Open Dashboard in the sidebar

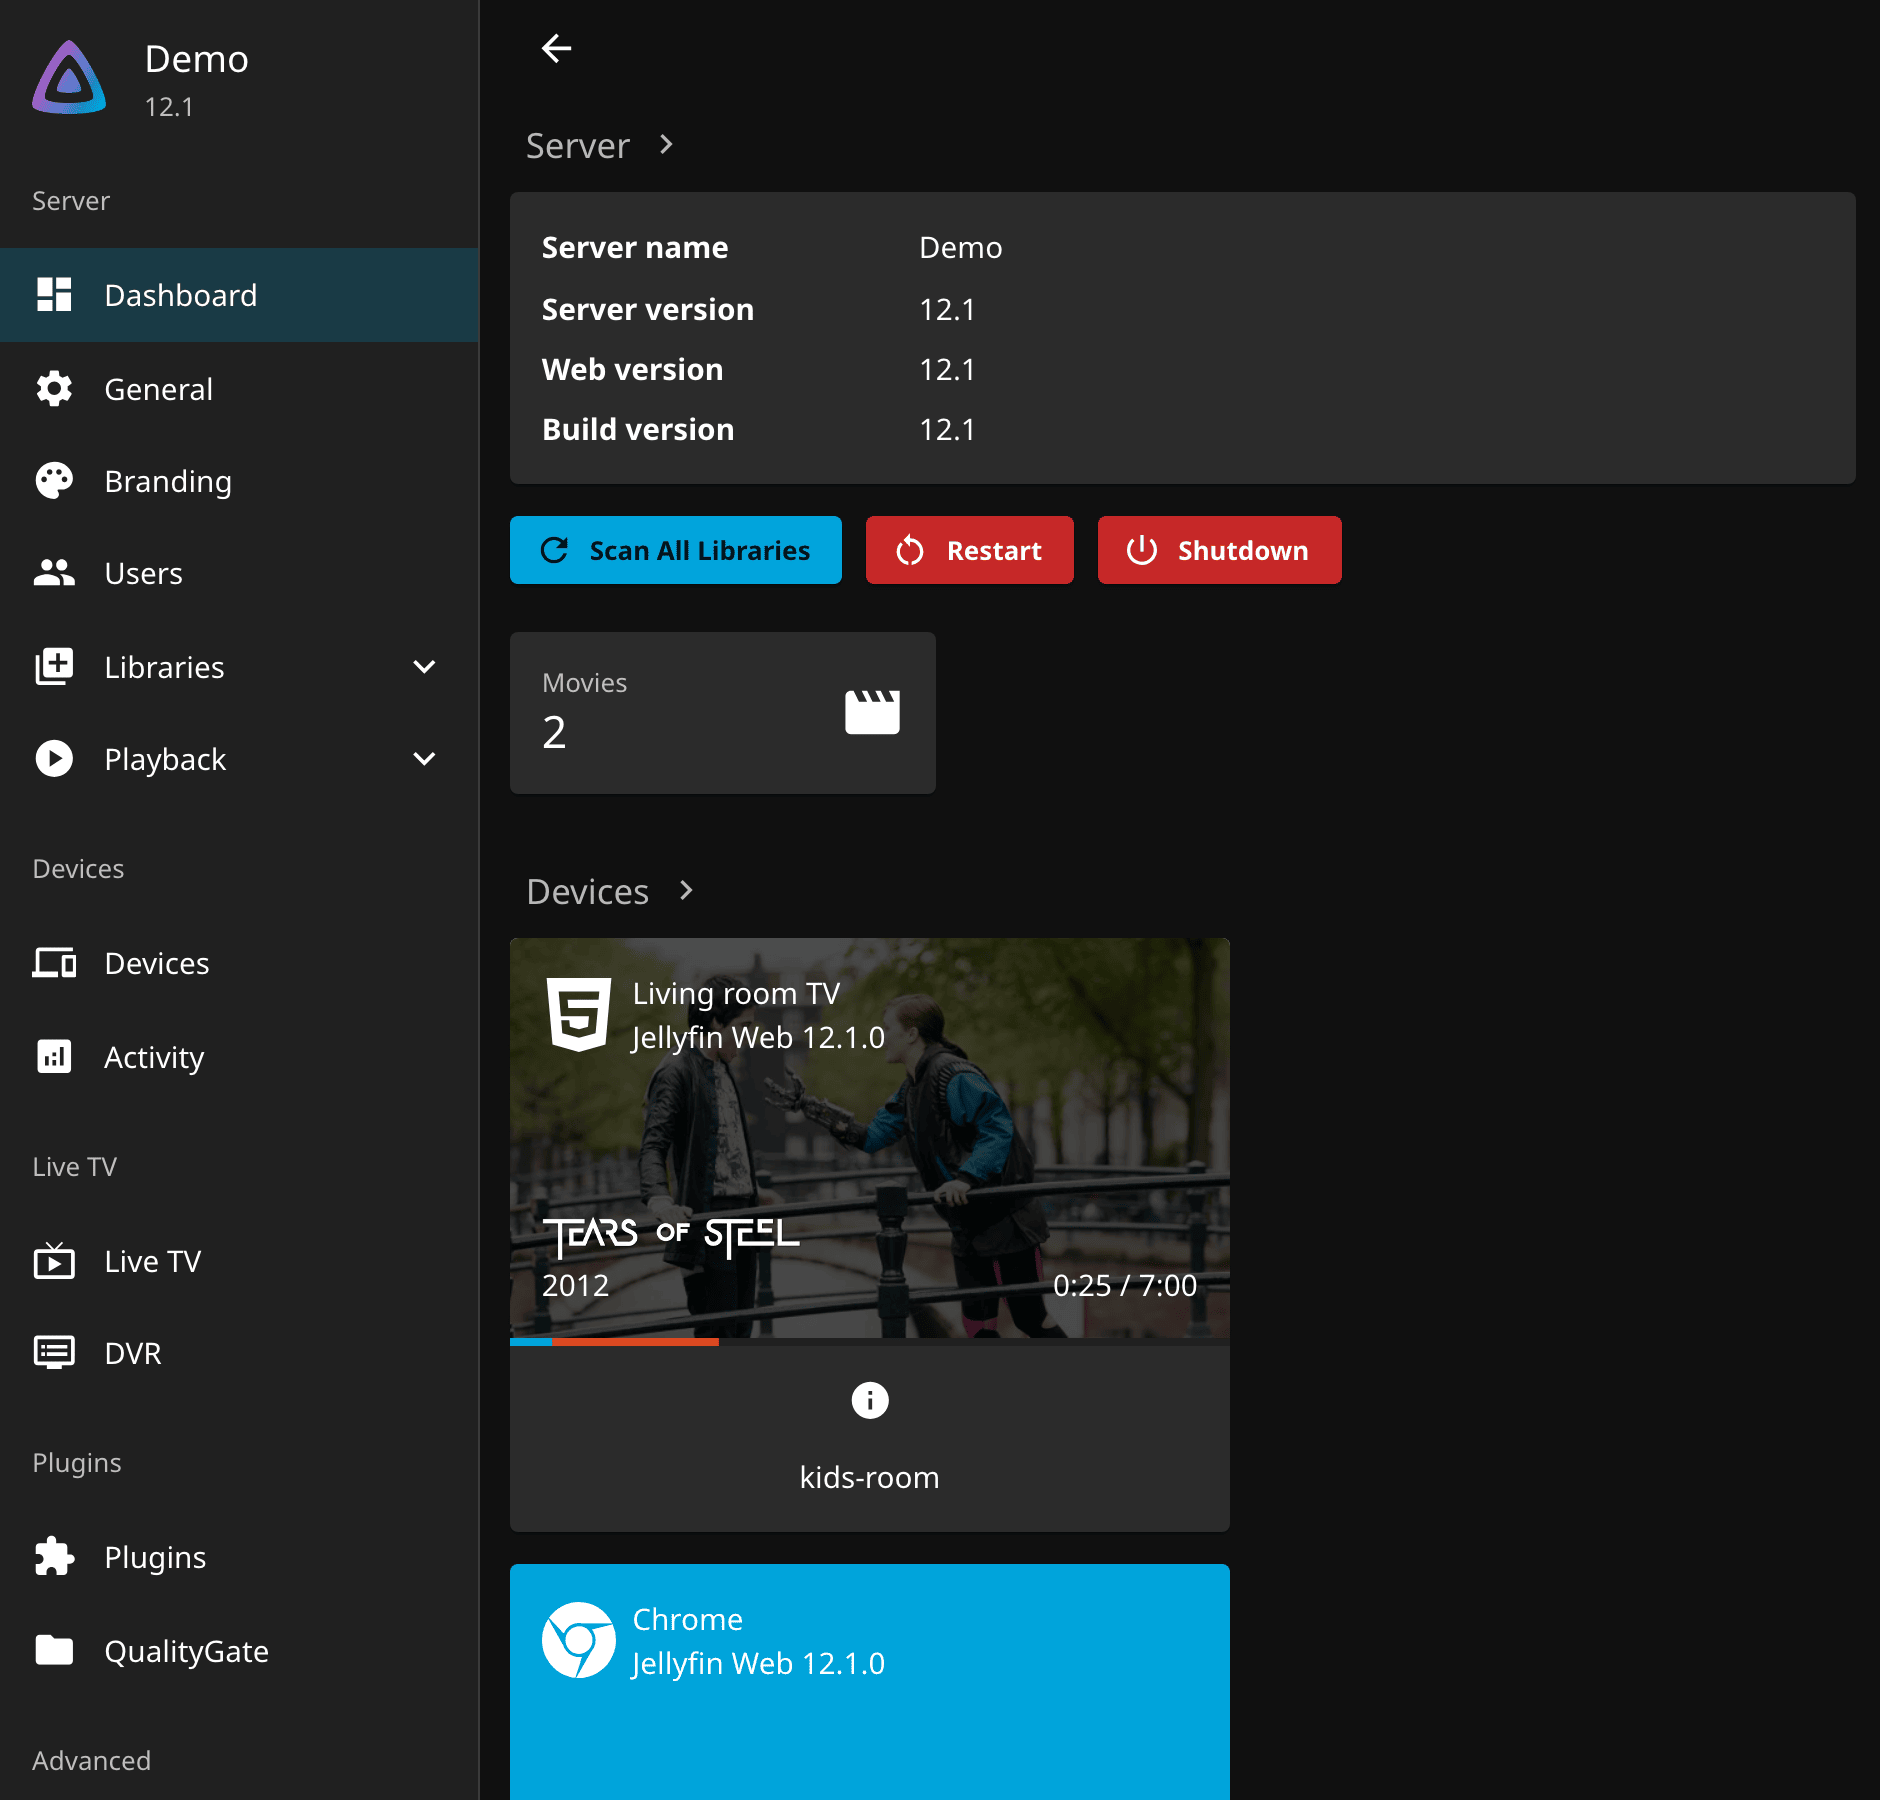pyautogui.click(x=239, y=295)
